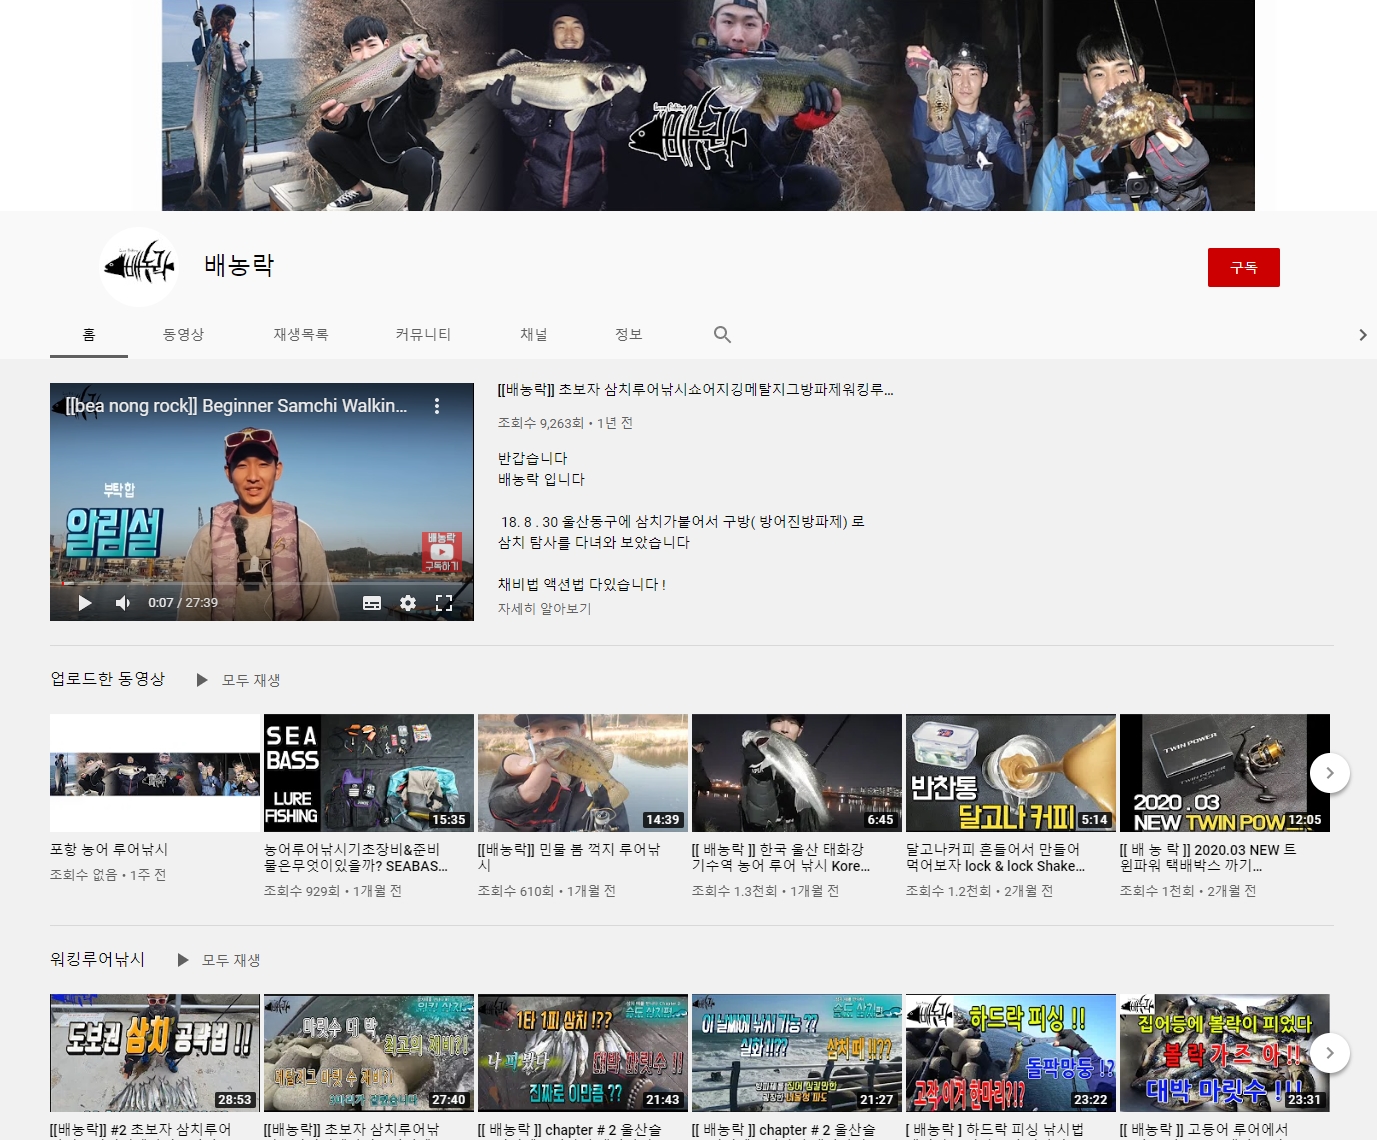Click the subscribe watermark on the video
The height and width of the screenshot is (1140, 1377).
[441, 552]
